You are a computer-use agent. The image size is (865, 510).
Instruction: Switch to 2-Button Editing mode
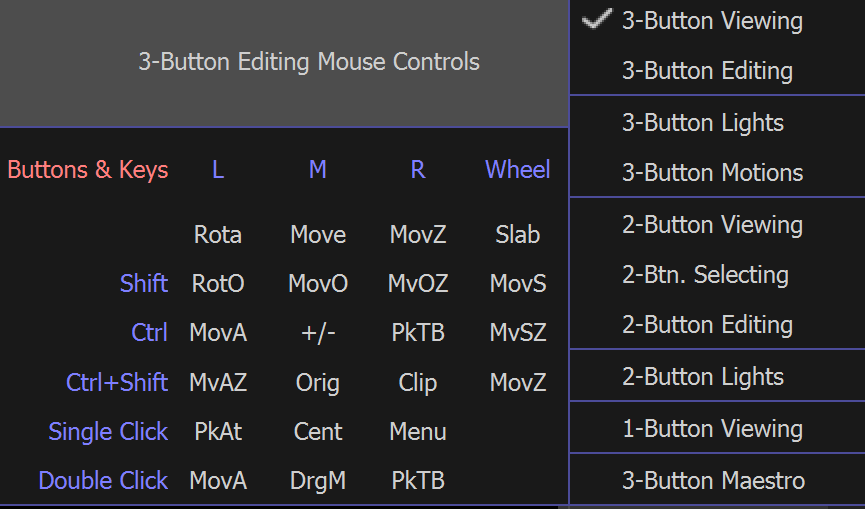coord(707,325)
